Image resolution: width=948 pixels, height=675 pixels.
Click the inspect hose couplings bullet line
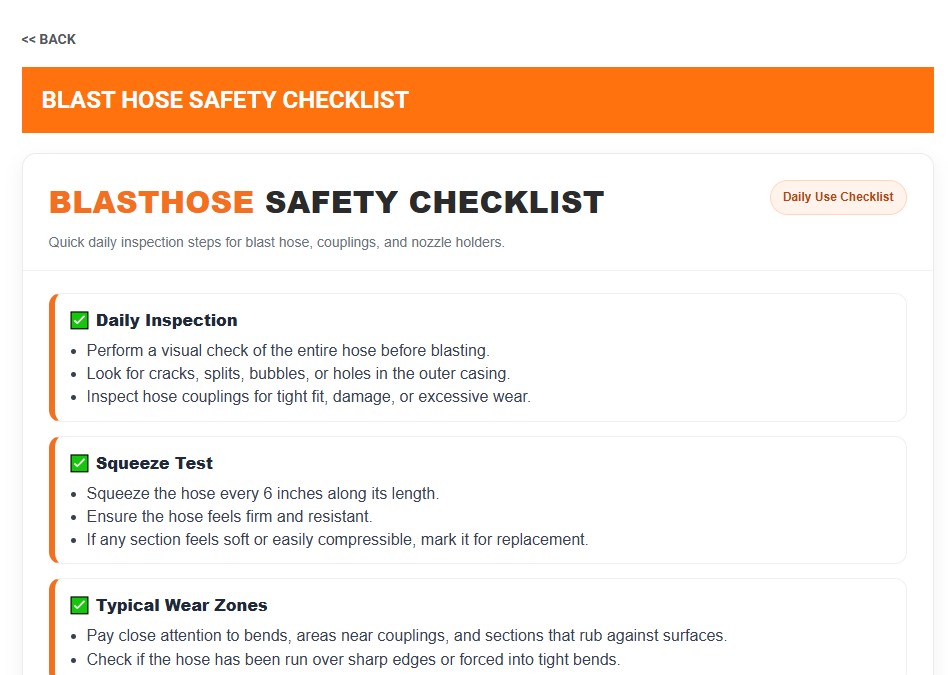tap(308, 397)
